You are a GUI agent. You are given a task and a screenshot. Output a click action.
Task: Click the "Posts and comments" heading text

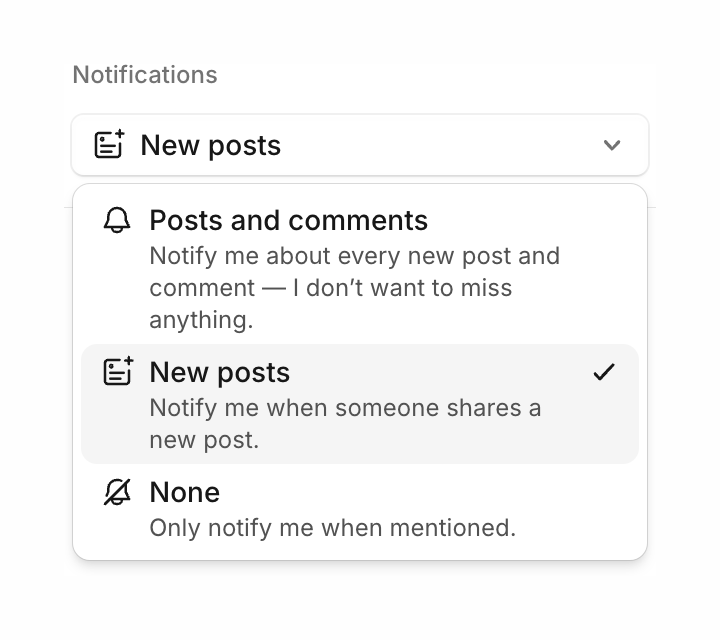coord(288,220)
